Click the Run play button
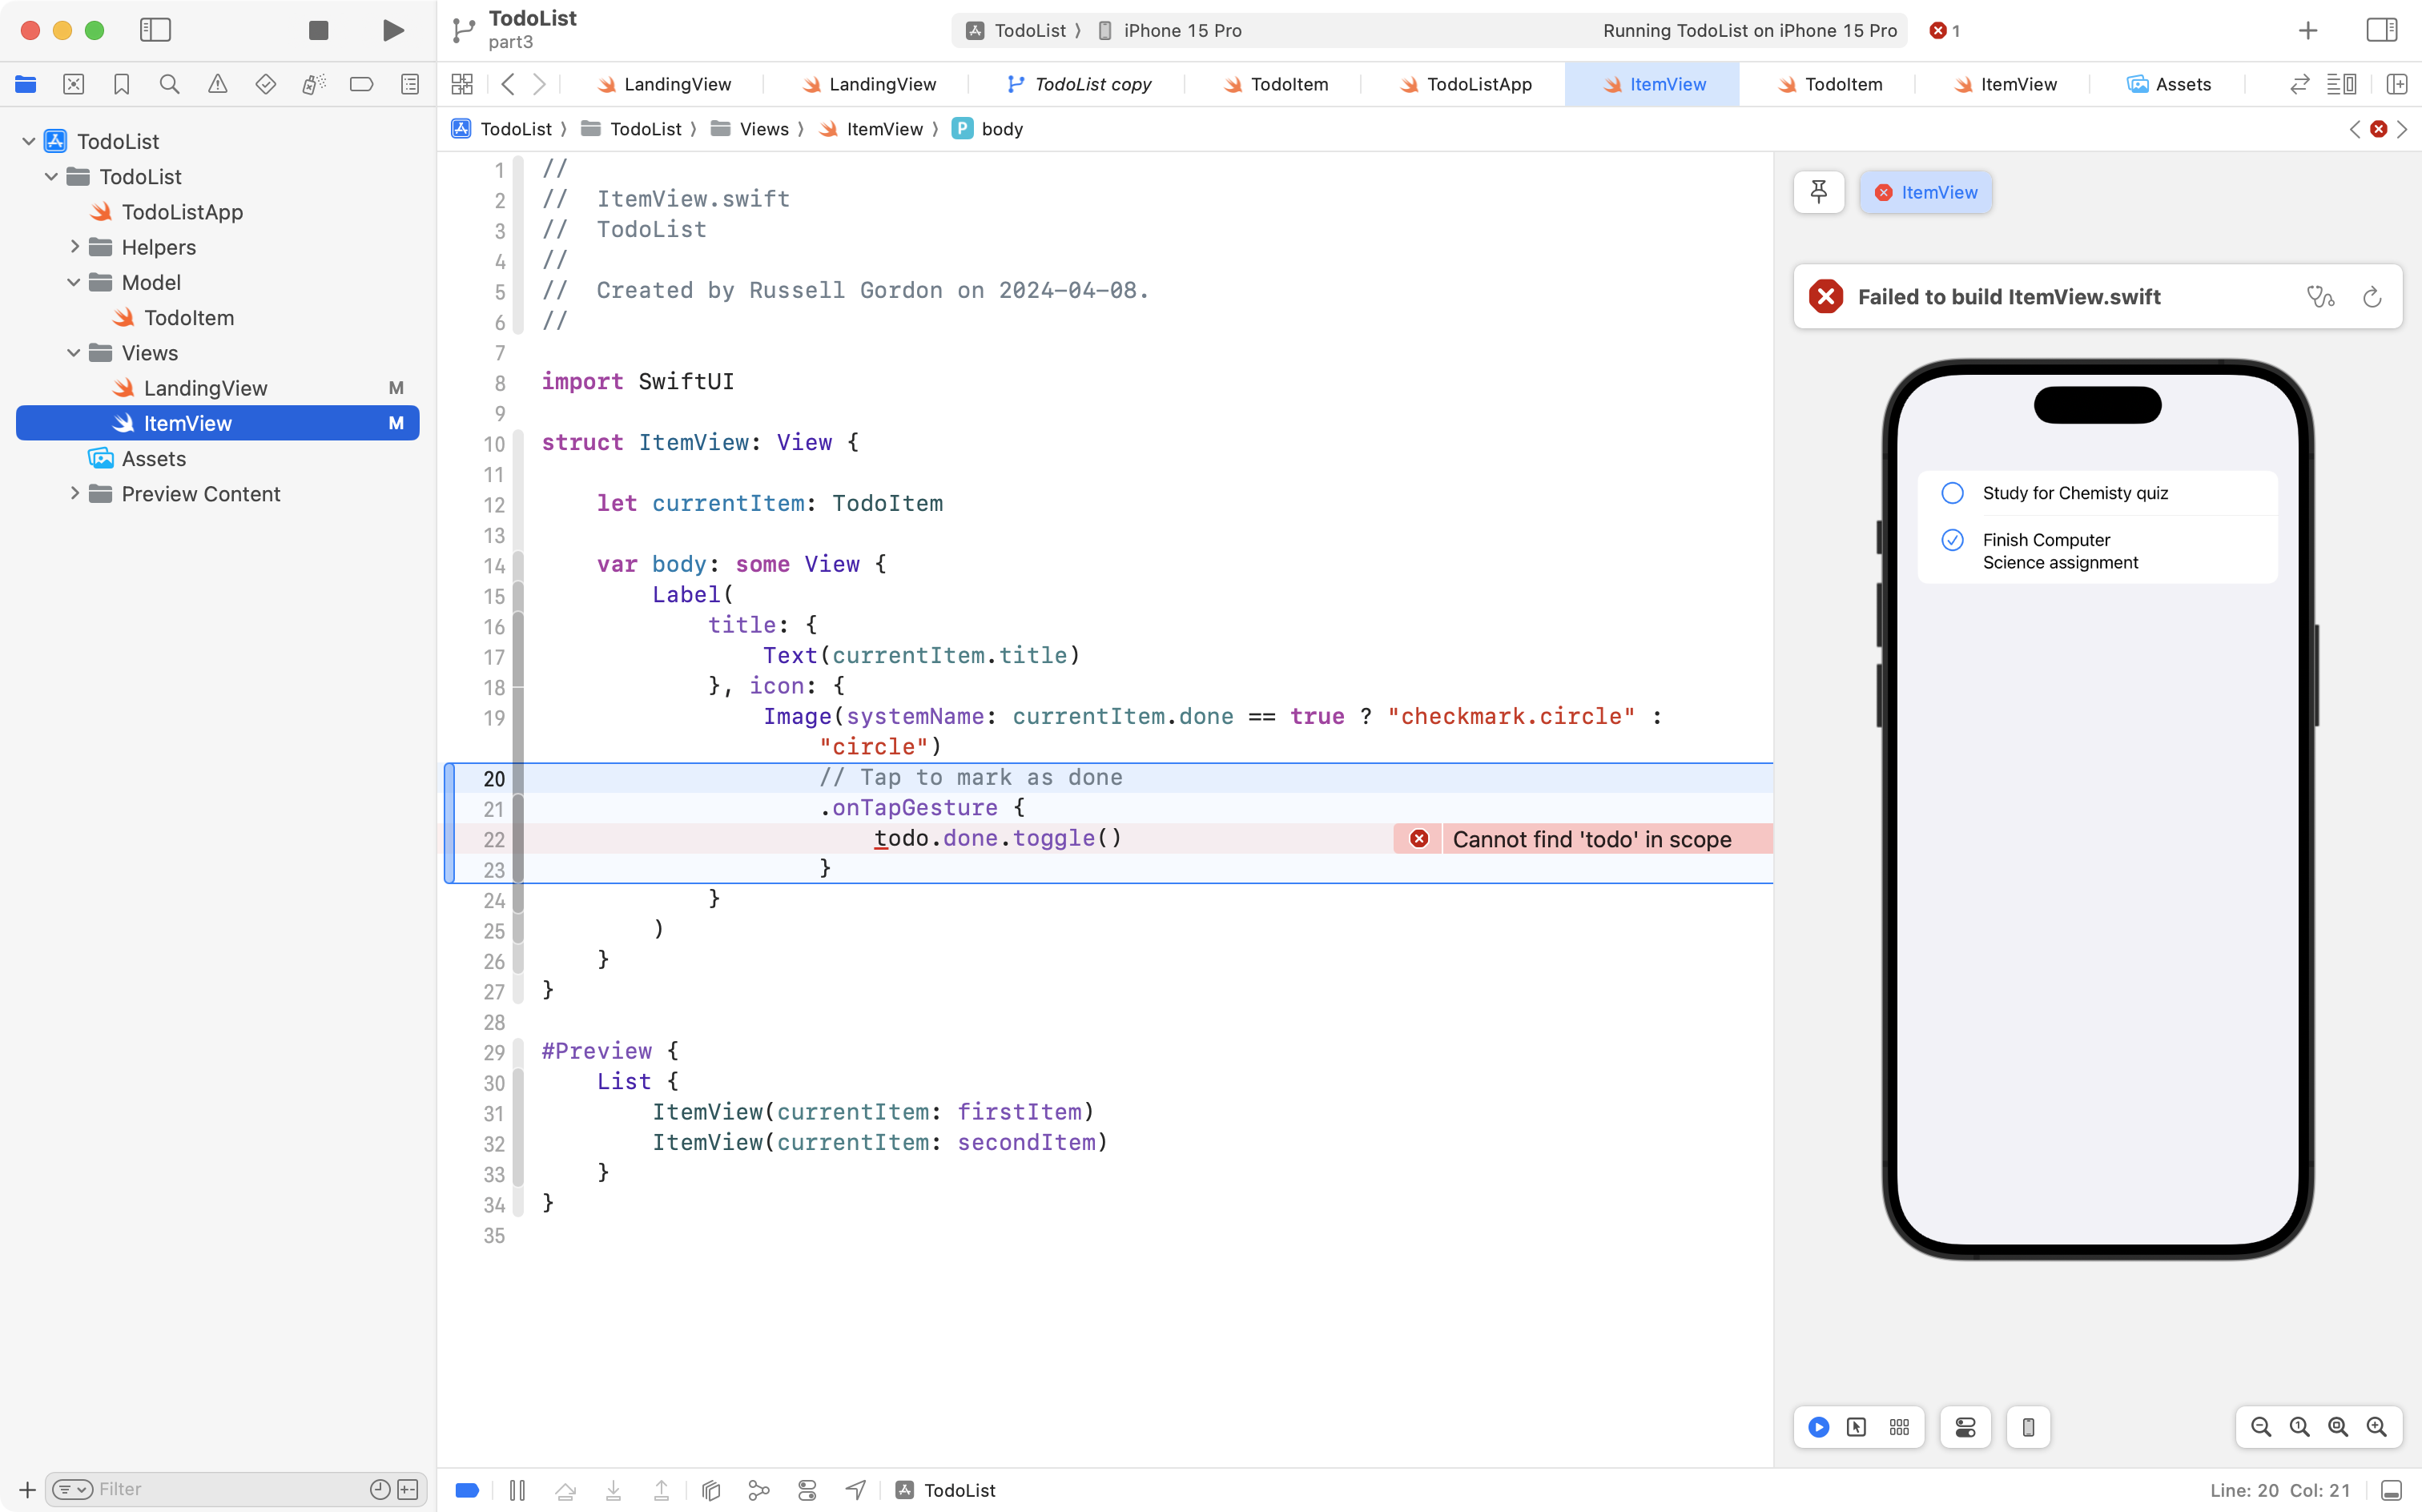The height and width of the screenshot is (1512, 2422). [x=393, y=30]
